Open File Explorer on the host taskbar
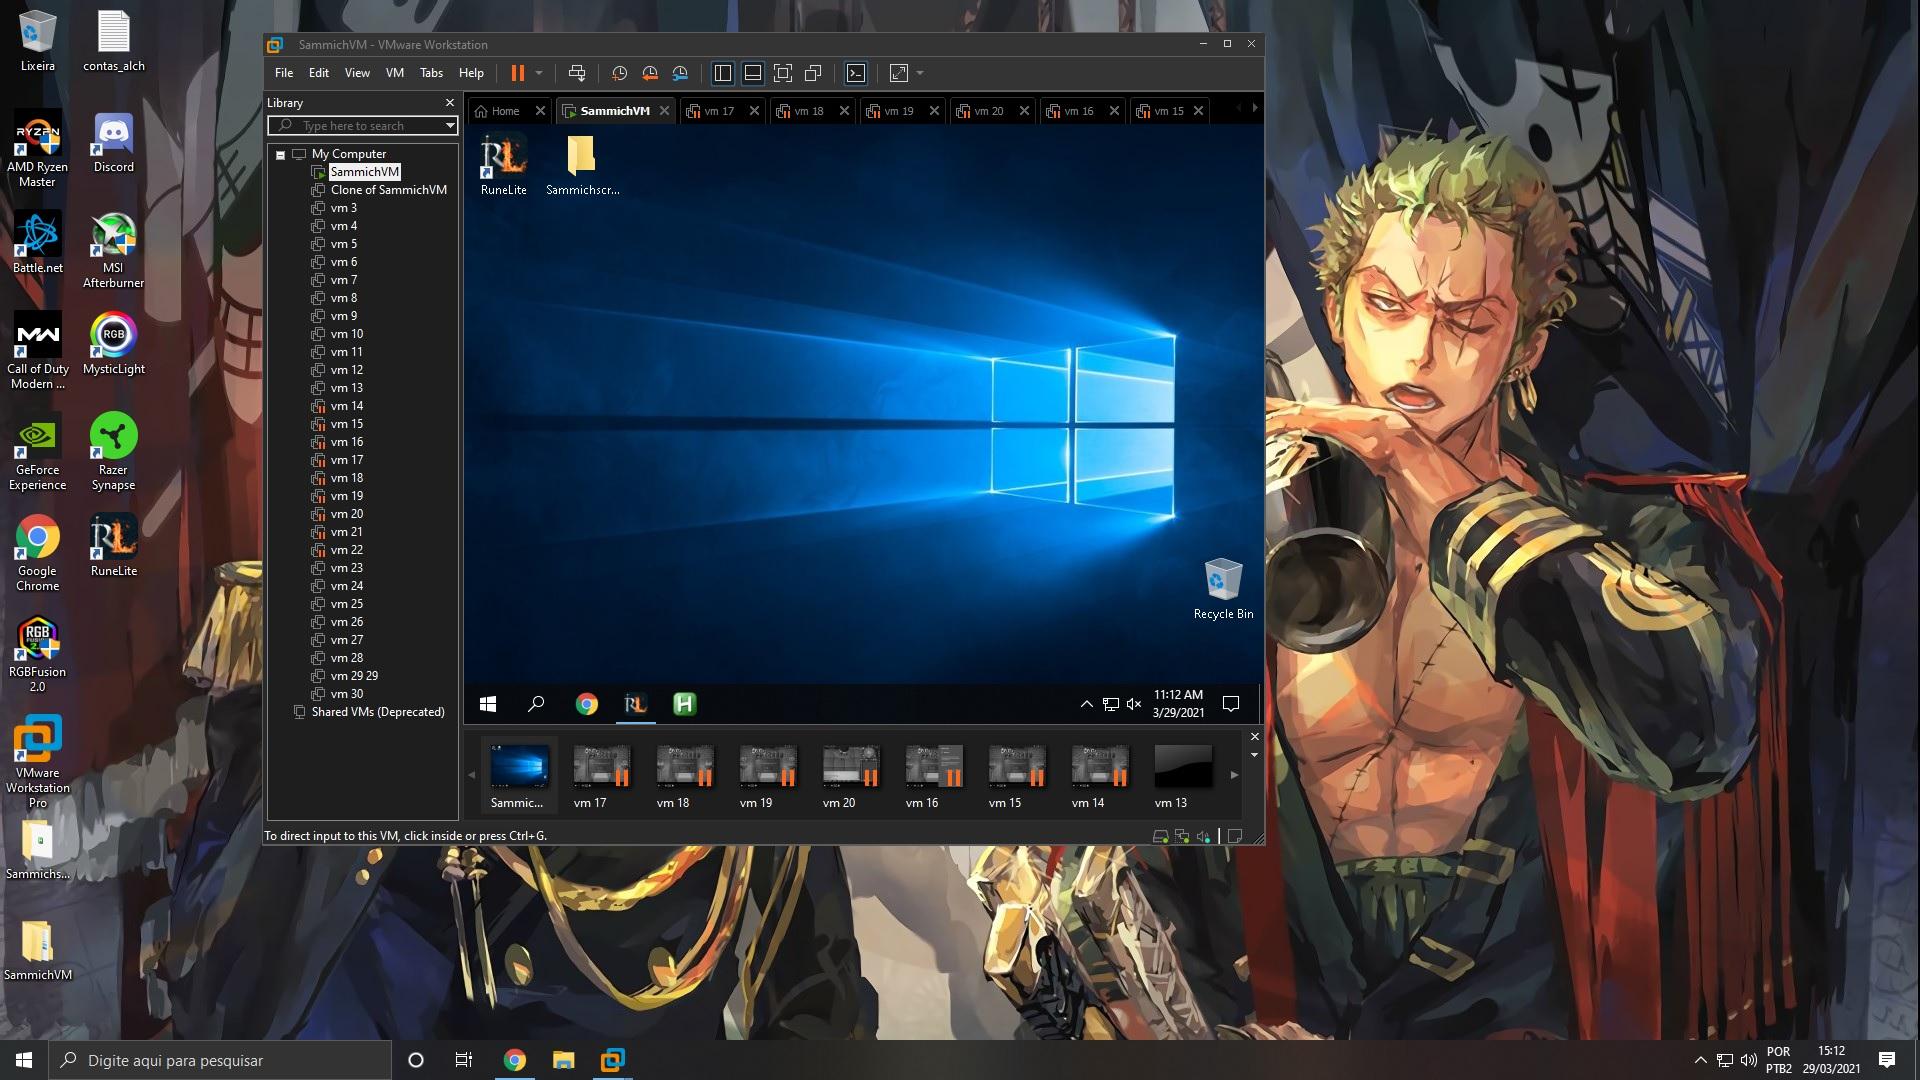1920x1080 pixels. coord(563,1060)
